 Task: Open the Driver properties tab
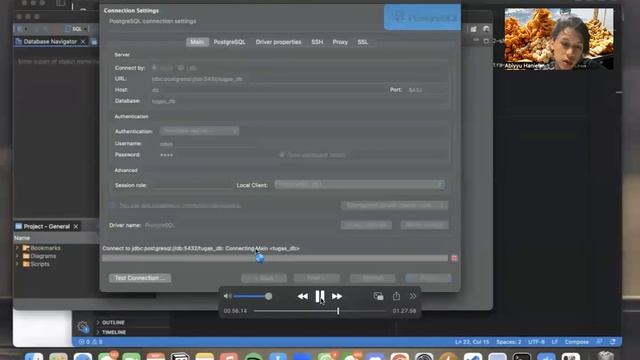pos(278,42)
